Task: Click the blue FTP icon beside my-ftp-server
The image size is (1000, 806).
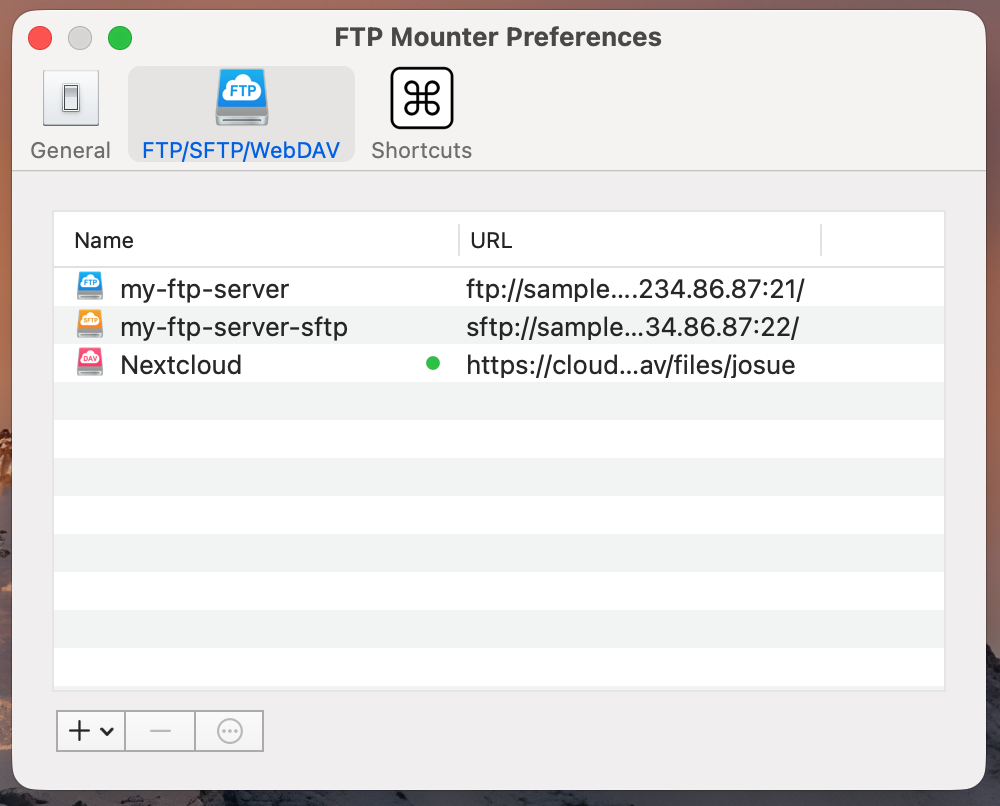Action: point(90,288)
